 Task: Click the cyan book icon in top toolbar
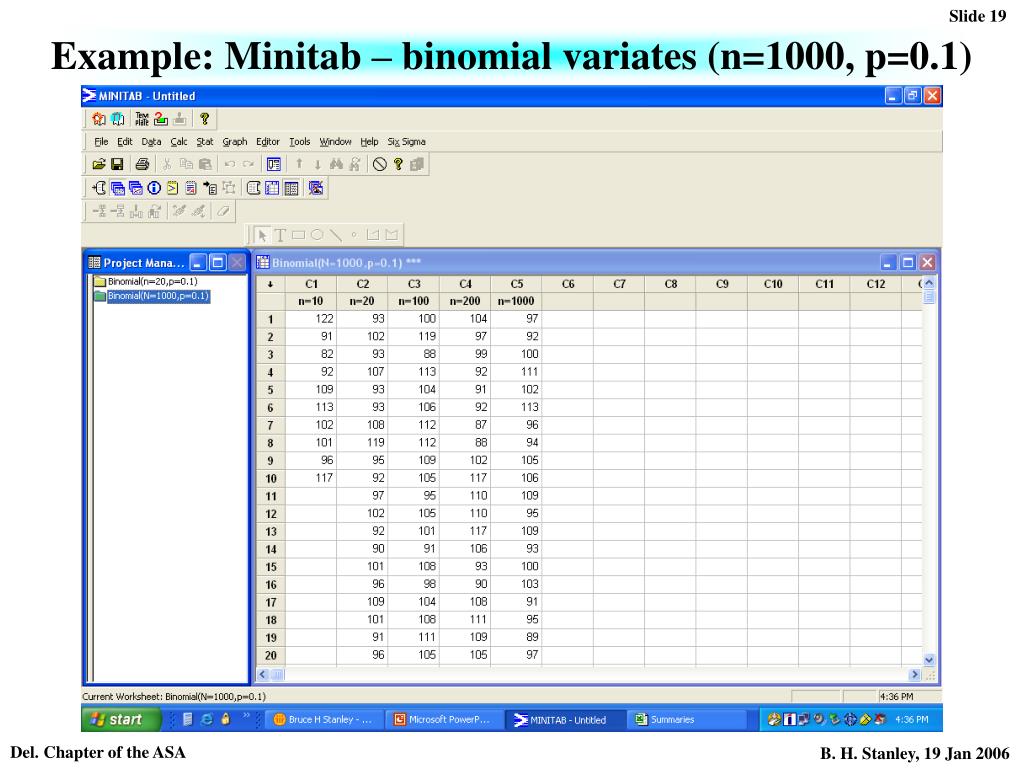[118, 119]
